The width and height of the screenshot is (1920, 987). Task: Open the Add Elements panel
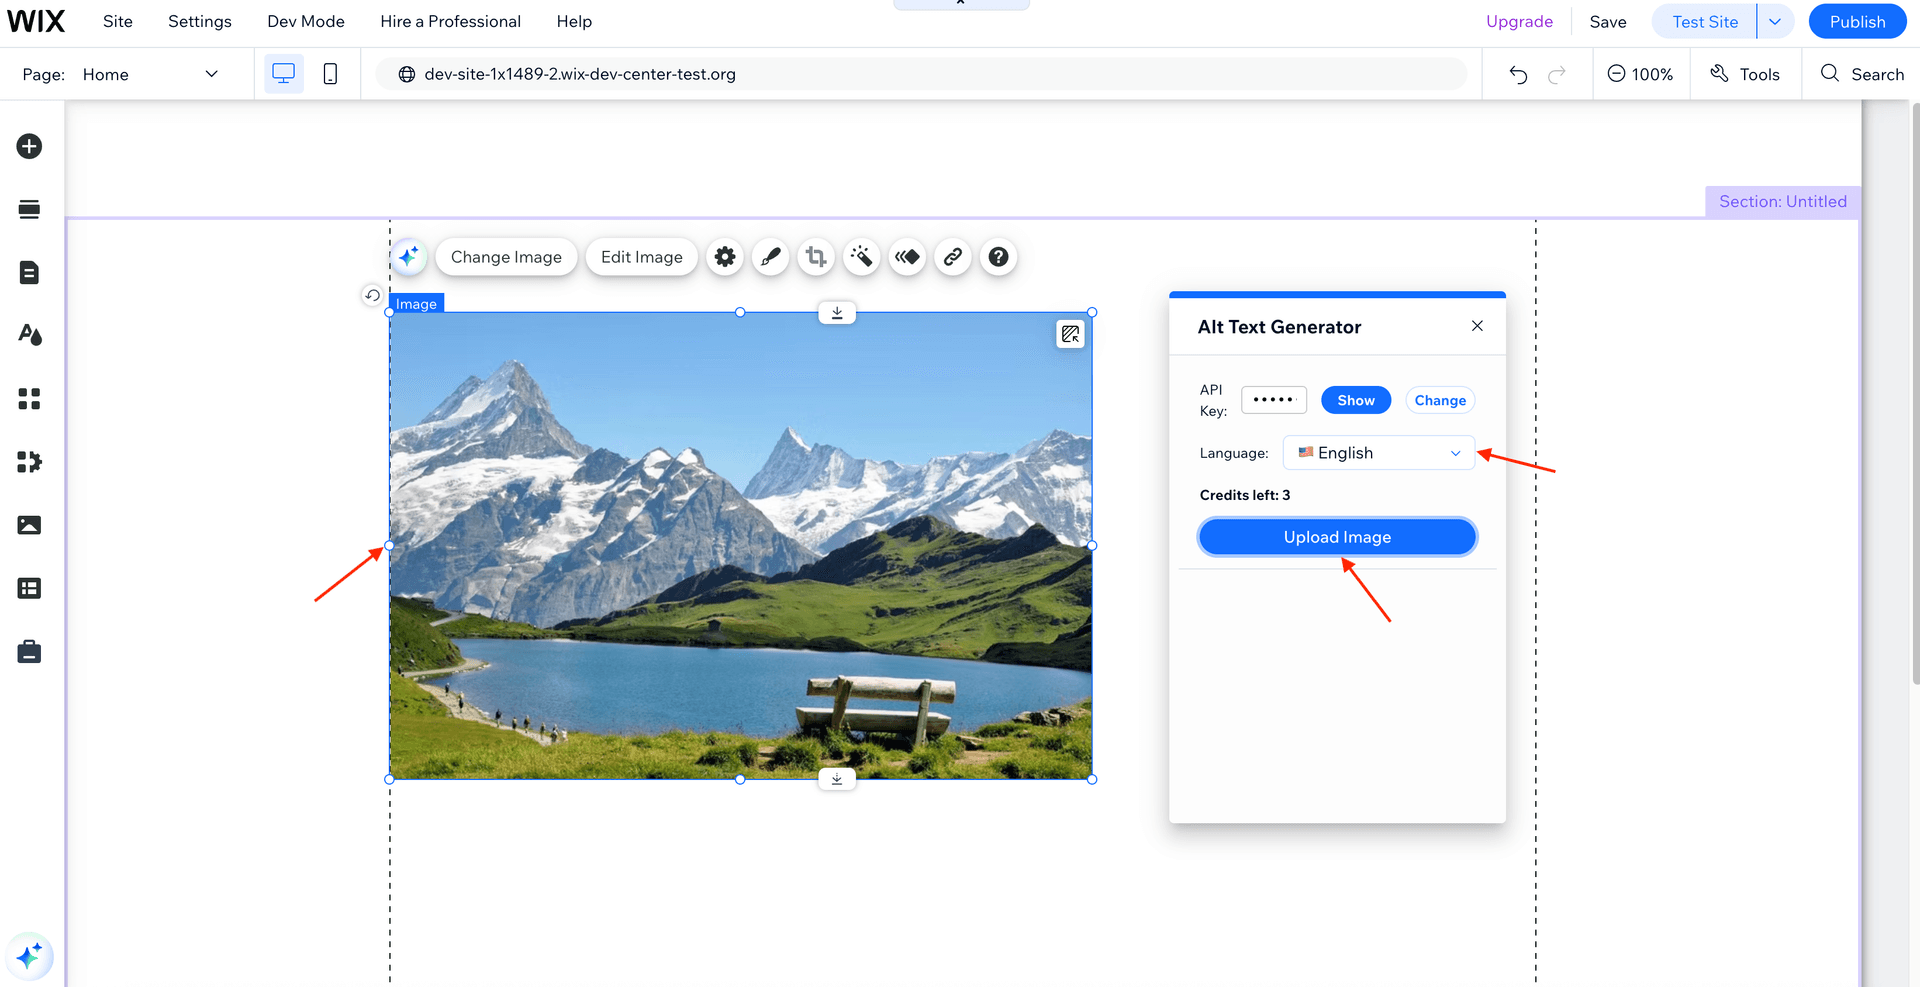point(29,145)
